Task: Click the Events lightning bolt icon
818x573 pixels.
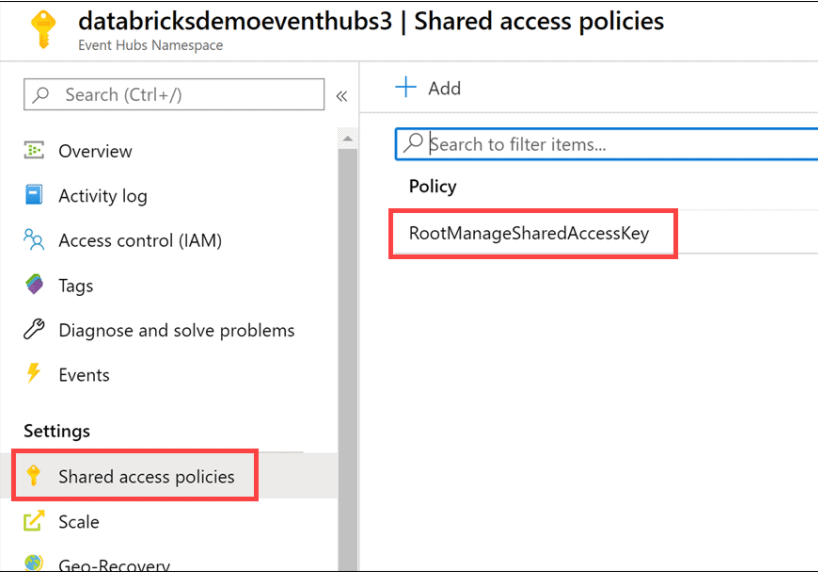Action: point(34,375)
